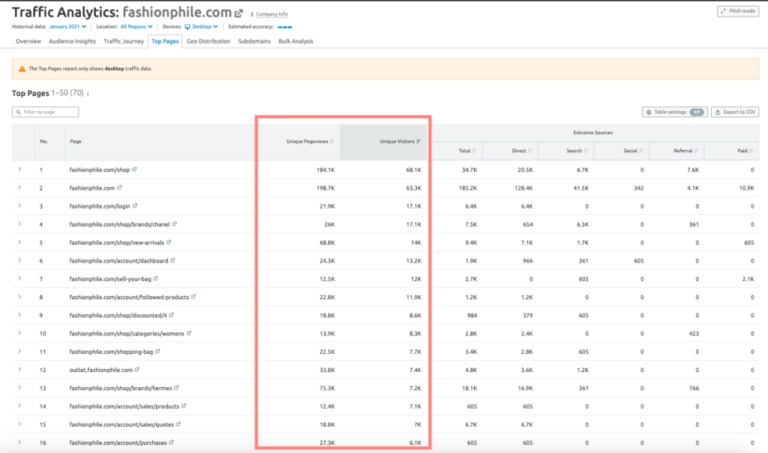
Task: Expand row 7 sell-your-bag
Action: coord(20,279)
